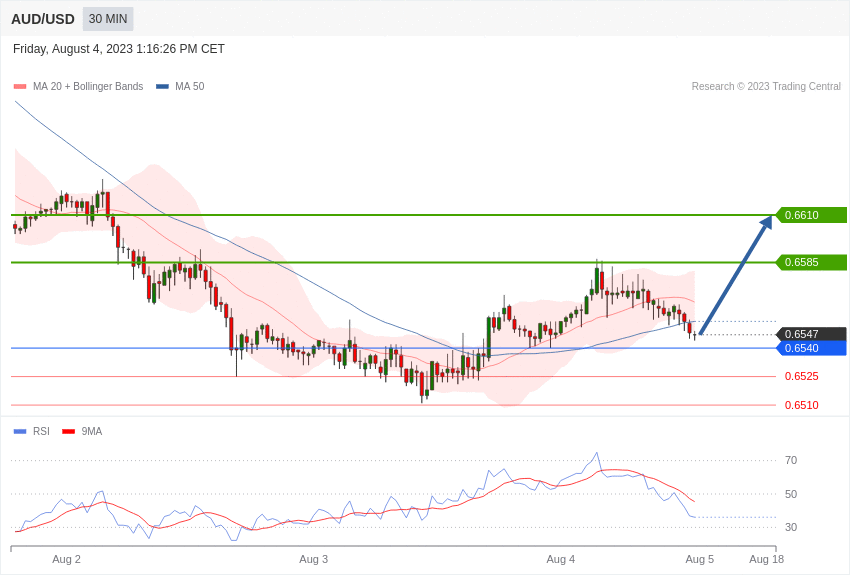Click the Aug 18 date axis label
This screenshot has width=850, height=576.
[767, 559]
